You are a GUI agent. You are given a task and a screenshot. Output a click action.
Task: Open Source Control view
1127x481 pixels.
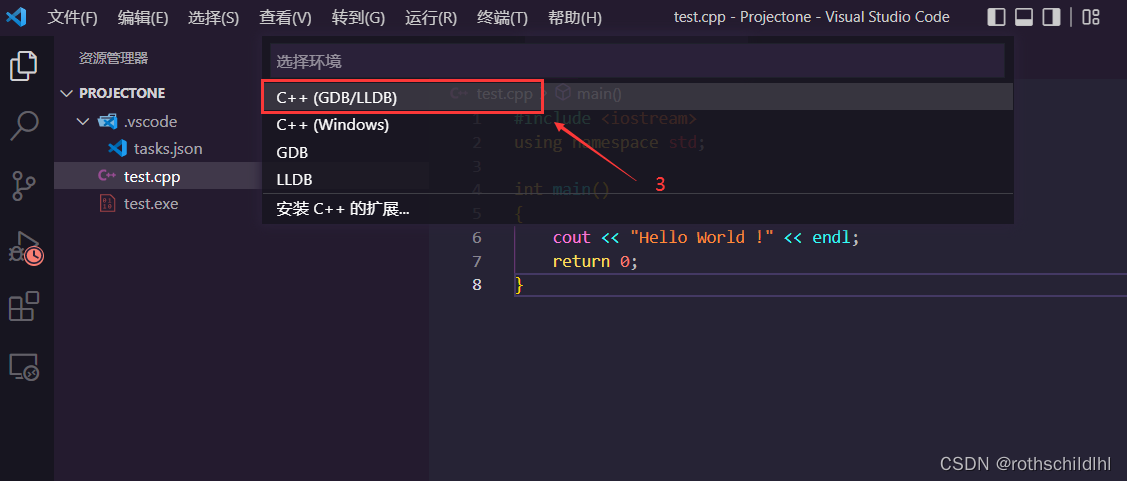[x=24, y=185]
